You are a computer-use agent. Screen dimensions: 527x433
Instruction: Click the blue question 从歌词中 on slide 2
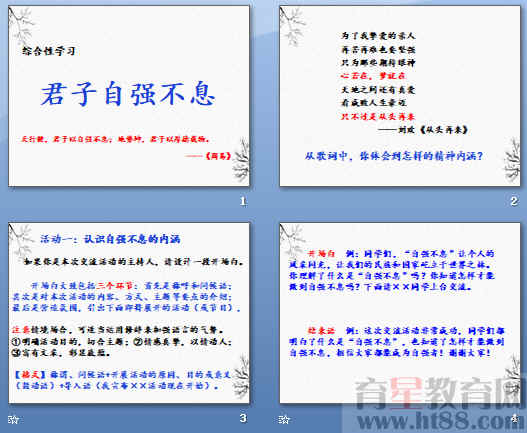click(394, 156)
